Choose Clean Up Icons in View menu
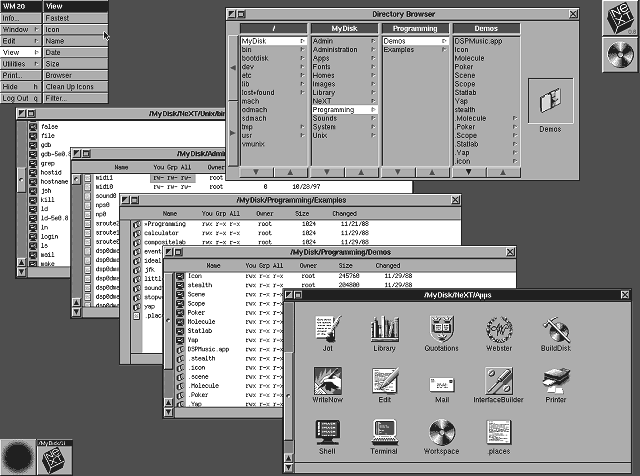Viewport: 640px width, 476px height. [76, 87]
